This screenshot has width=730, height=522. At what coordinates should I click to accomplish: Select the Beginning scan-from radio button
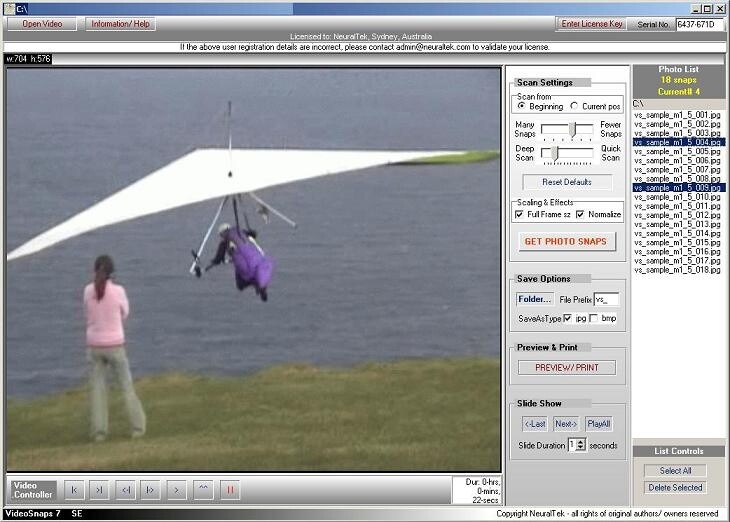tap(521, 106)
